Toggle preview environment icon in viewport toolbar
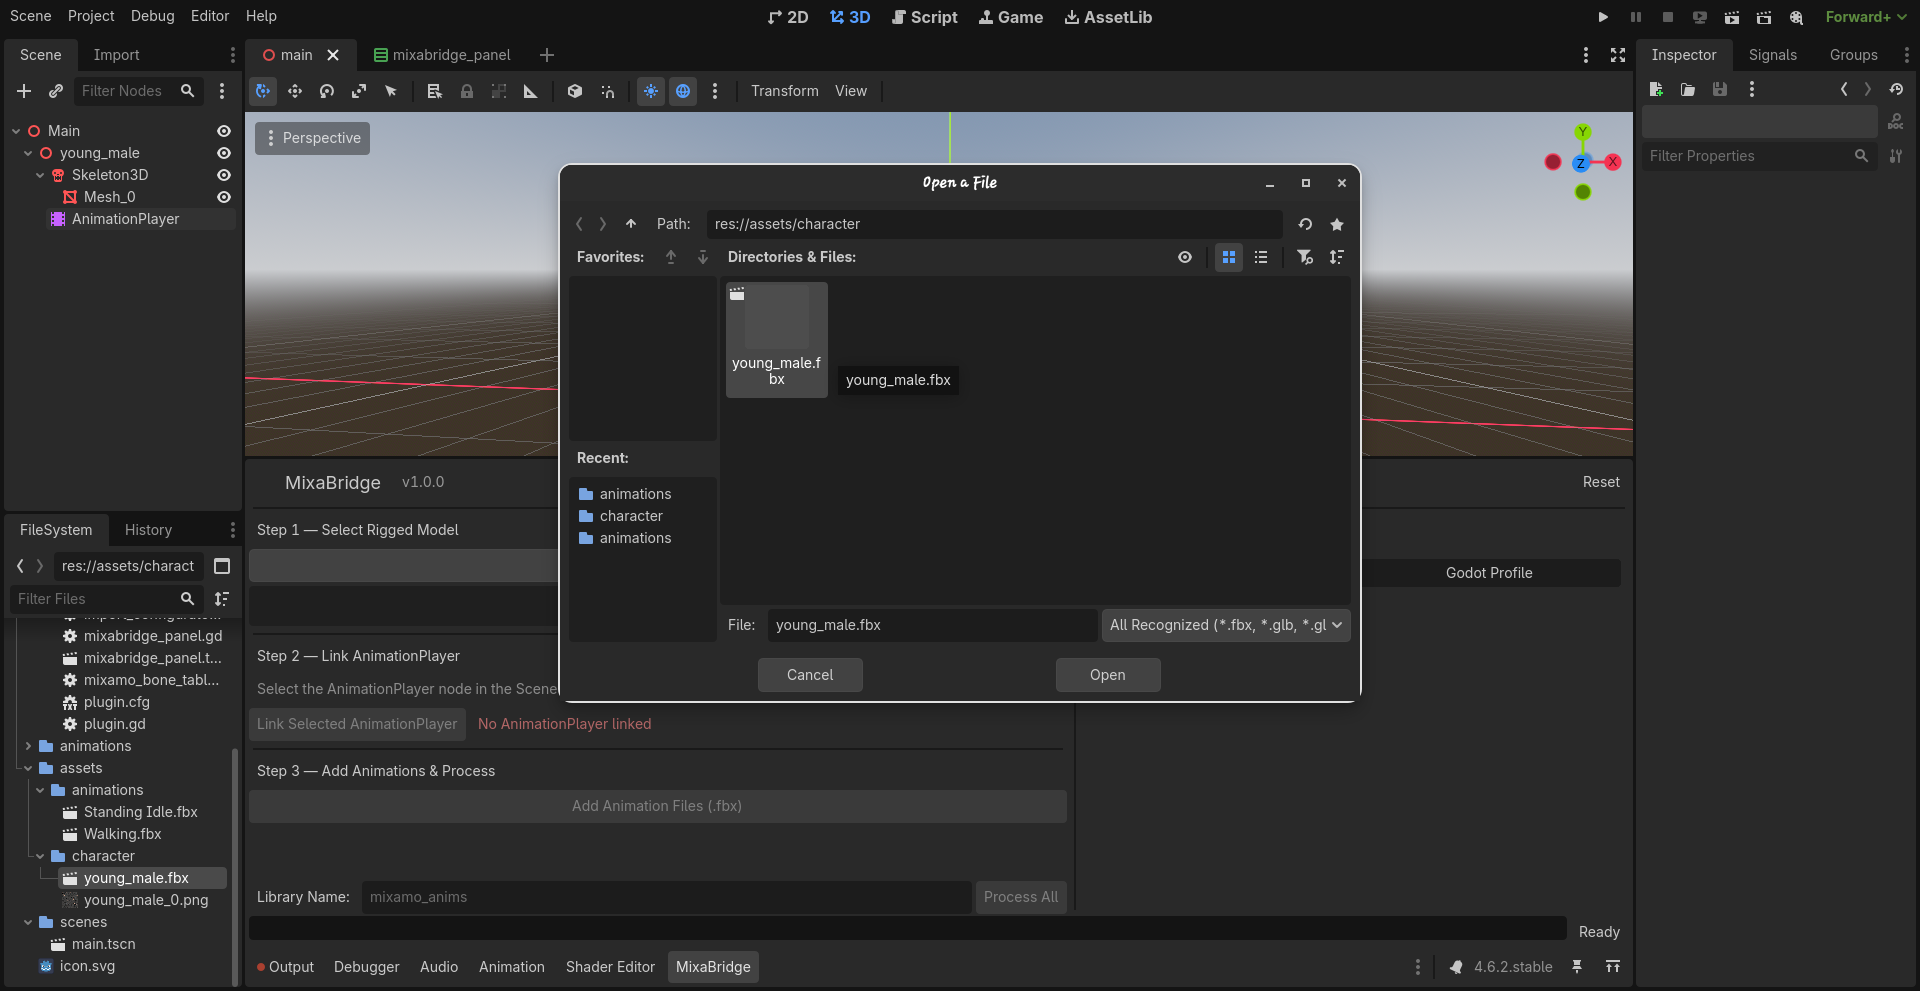This screenshot has height=991, width=1920. pyautogui.click(x=683, y=91)
